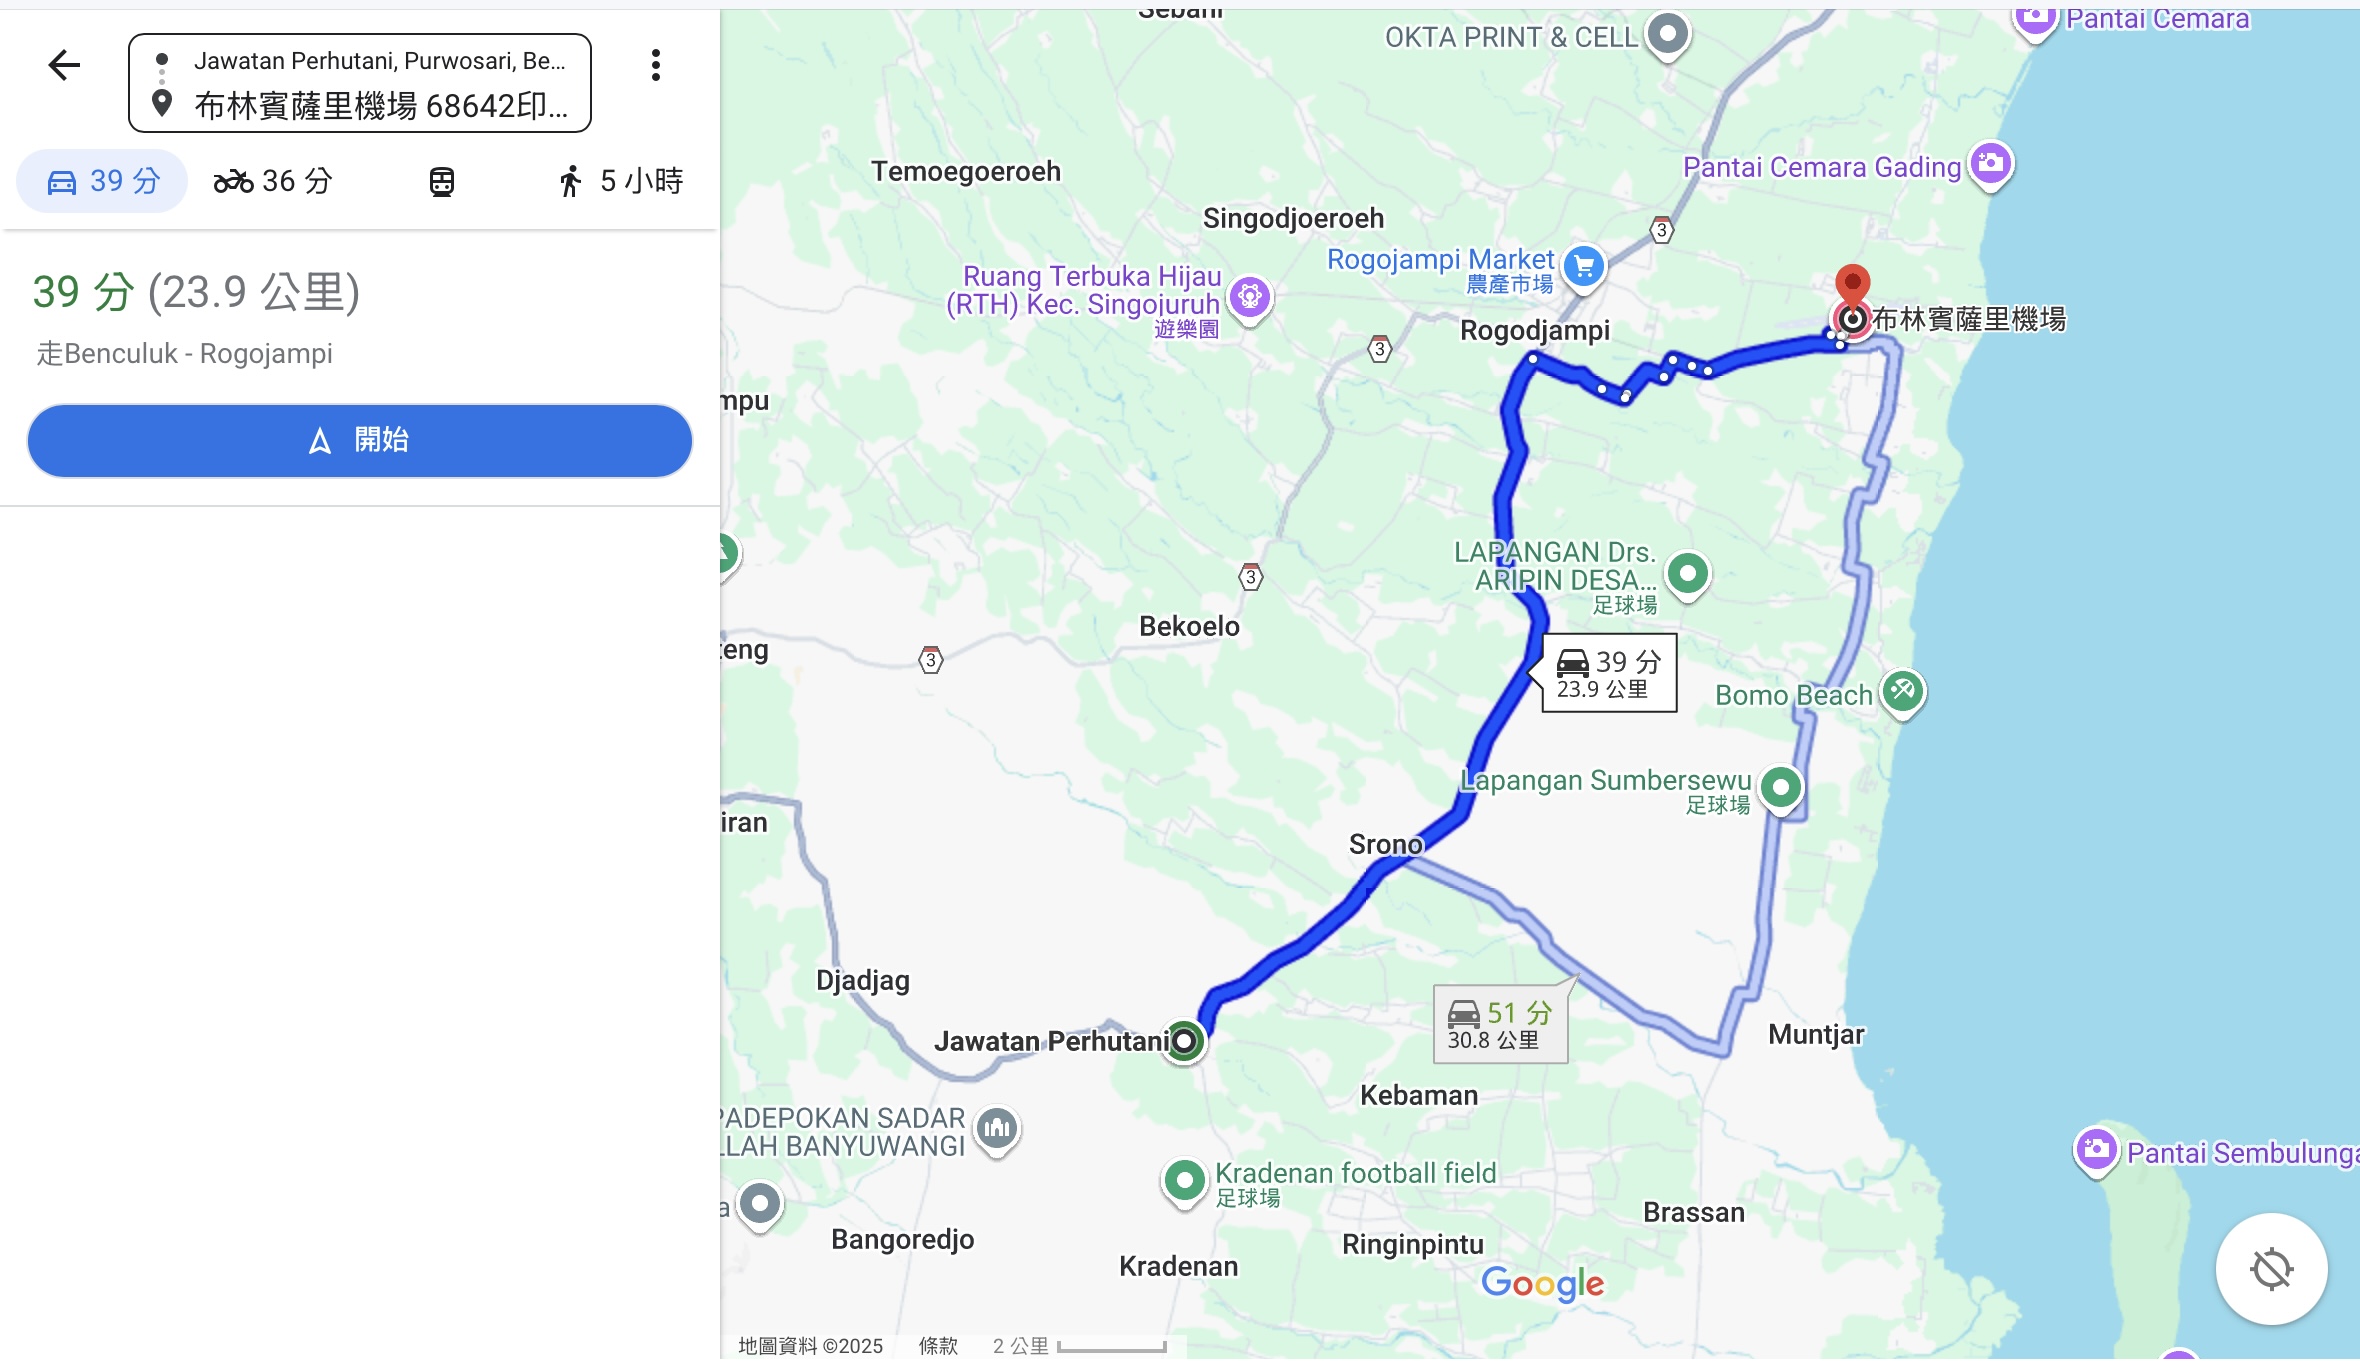Click the 39 分 route info label on map
The image size is (2360, 1367).
pos(1609,673)
